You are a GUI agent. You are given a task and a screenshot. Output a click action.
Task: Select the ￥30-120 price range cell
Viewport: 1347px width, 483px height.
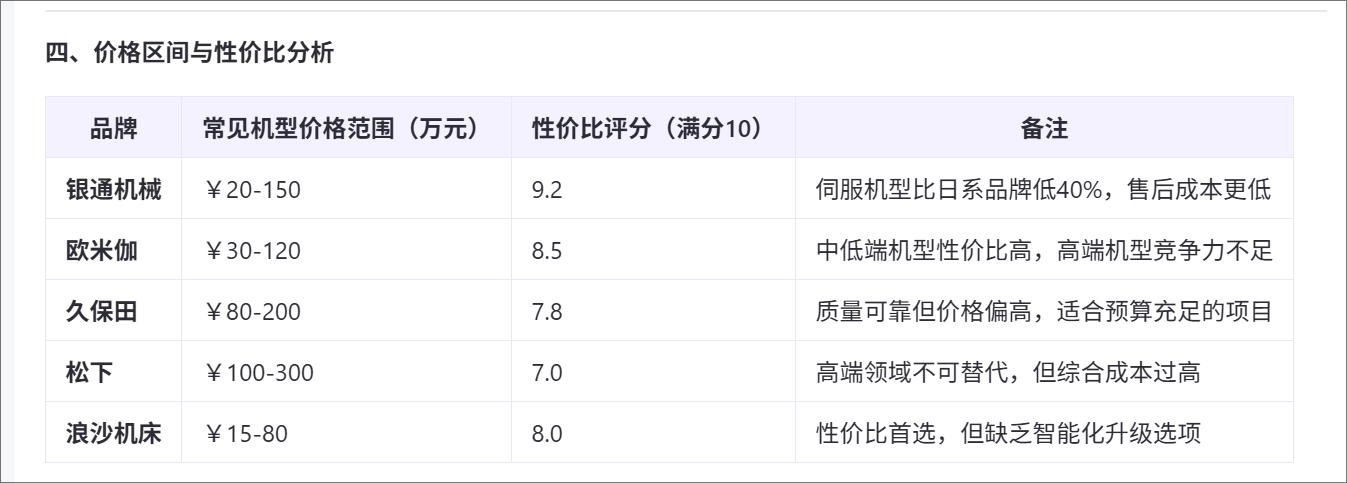pos(252,250)
